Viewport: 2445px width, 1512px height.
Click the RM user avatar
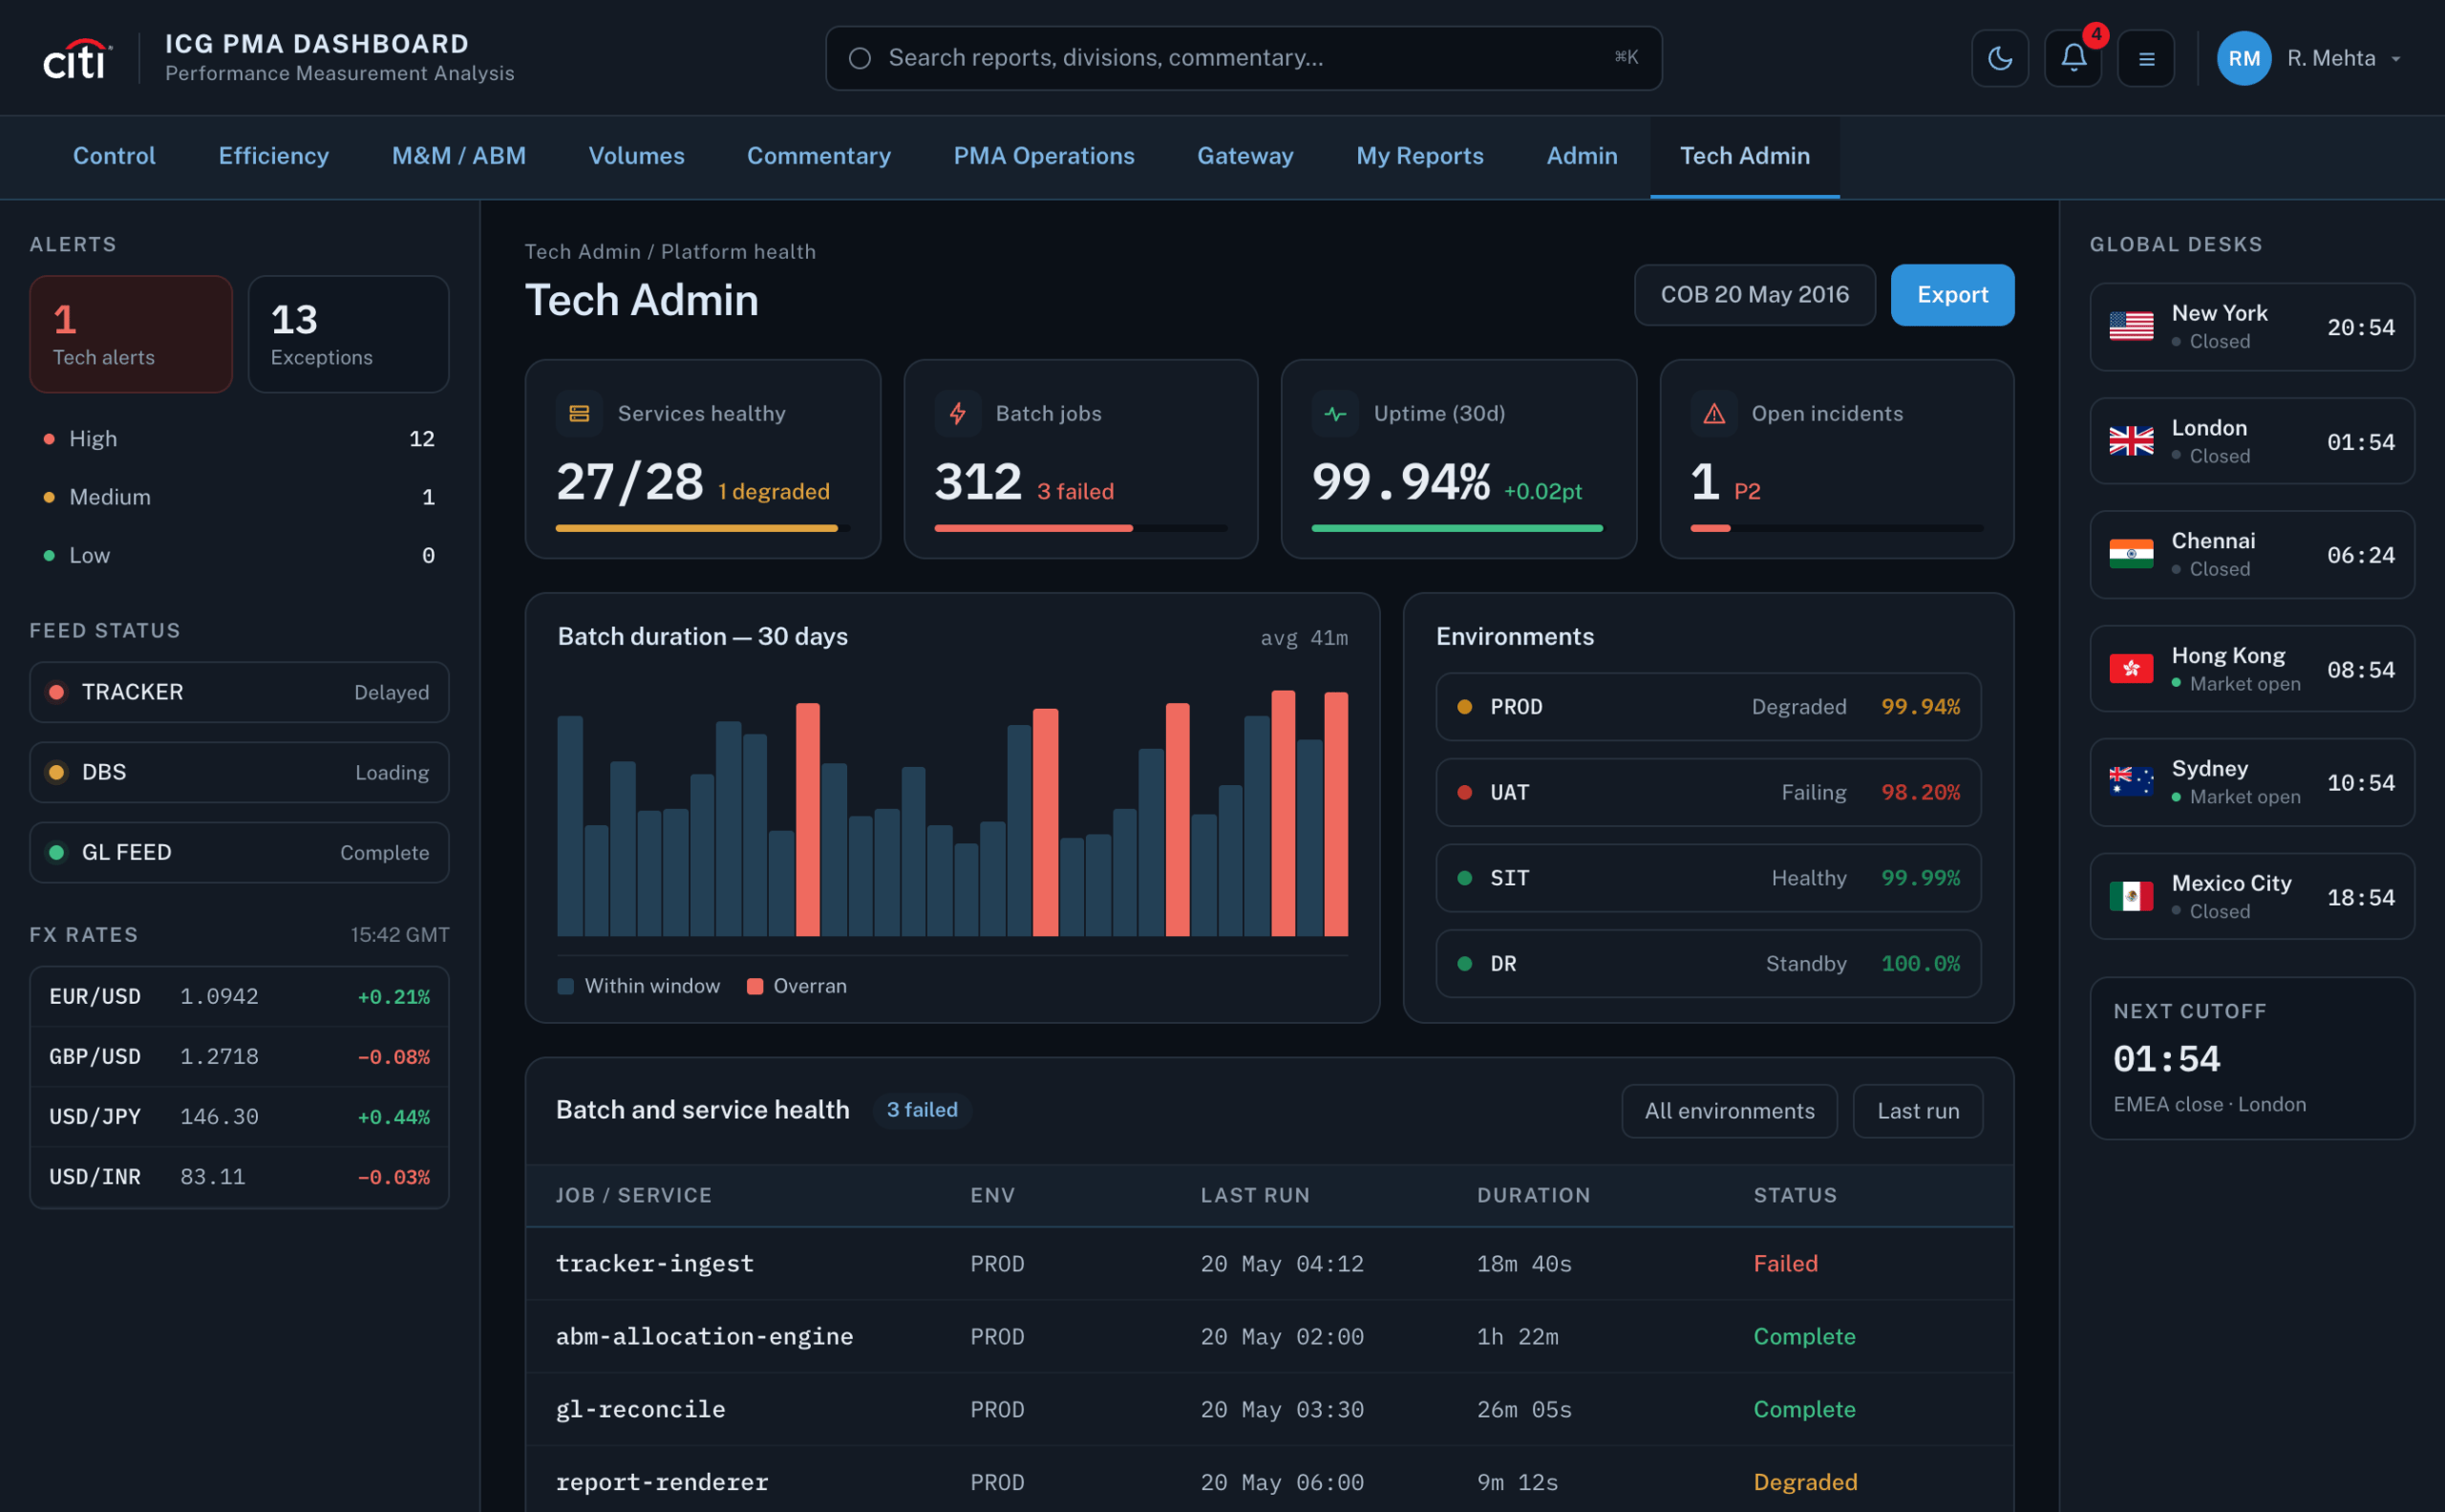pyautogui.click(x=2243, y=58)
